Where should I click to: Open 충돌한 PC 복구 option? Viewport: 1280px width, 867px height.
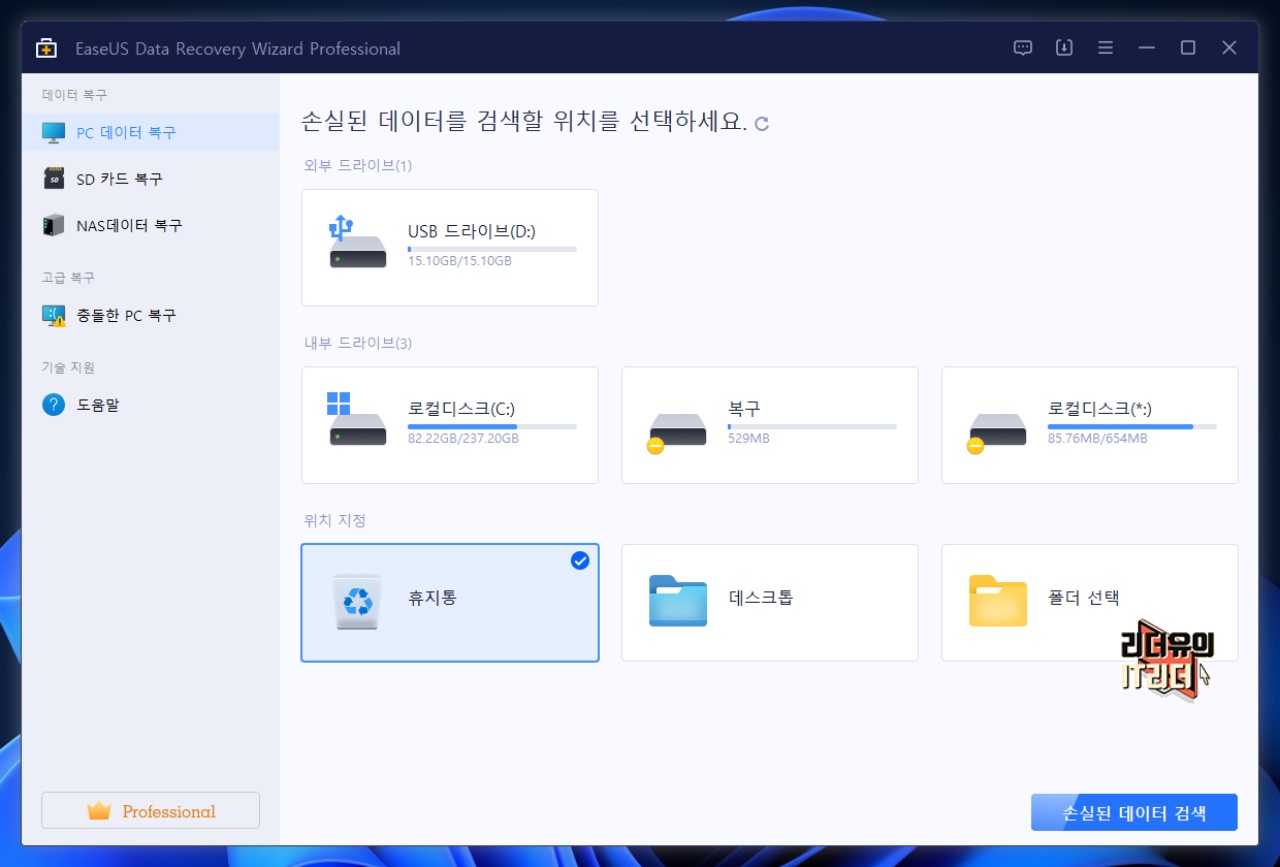[150, 315]
